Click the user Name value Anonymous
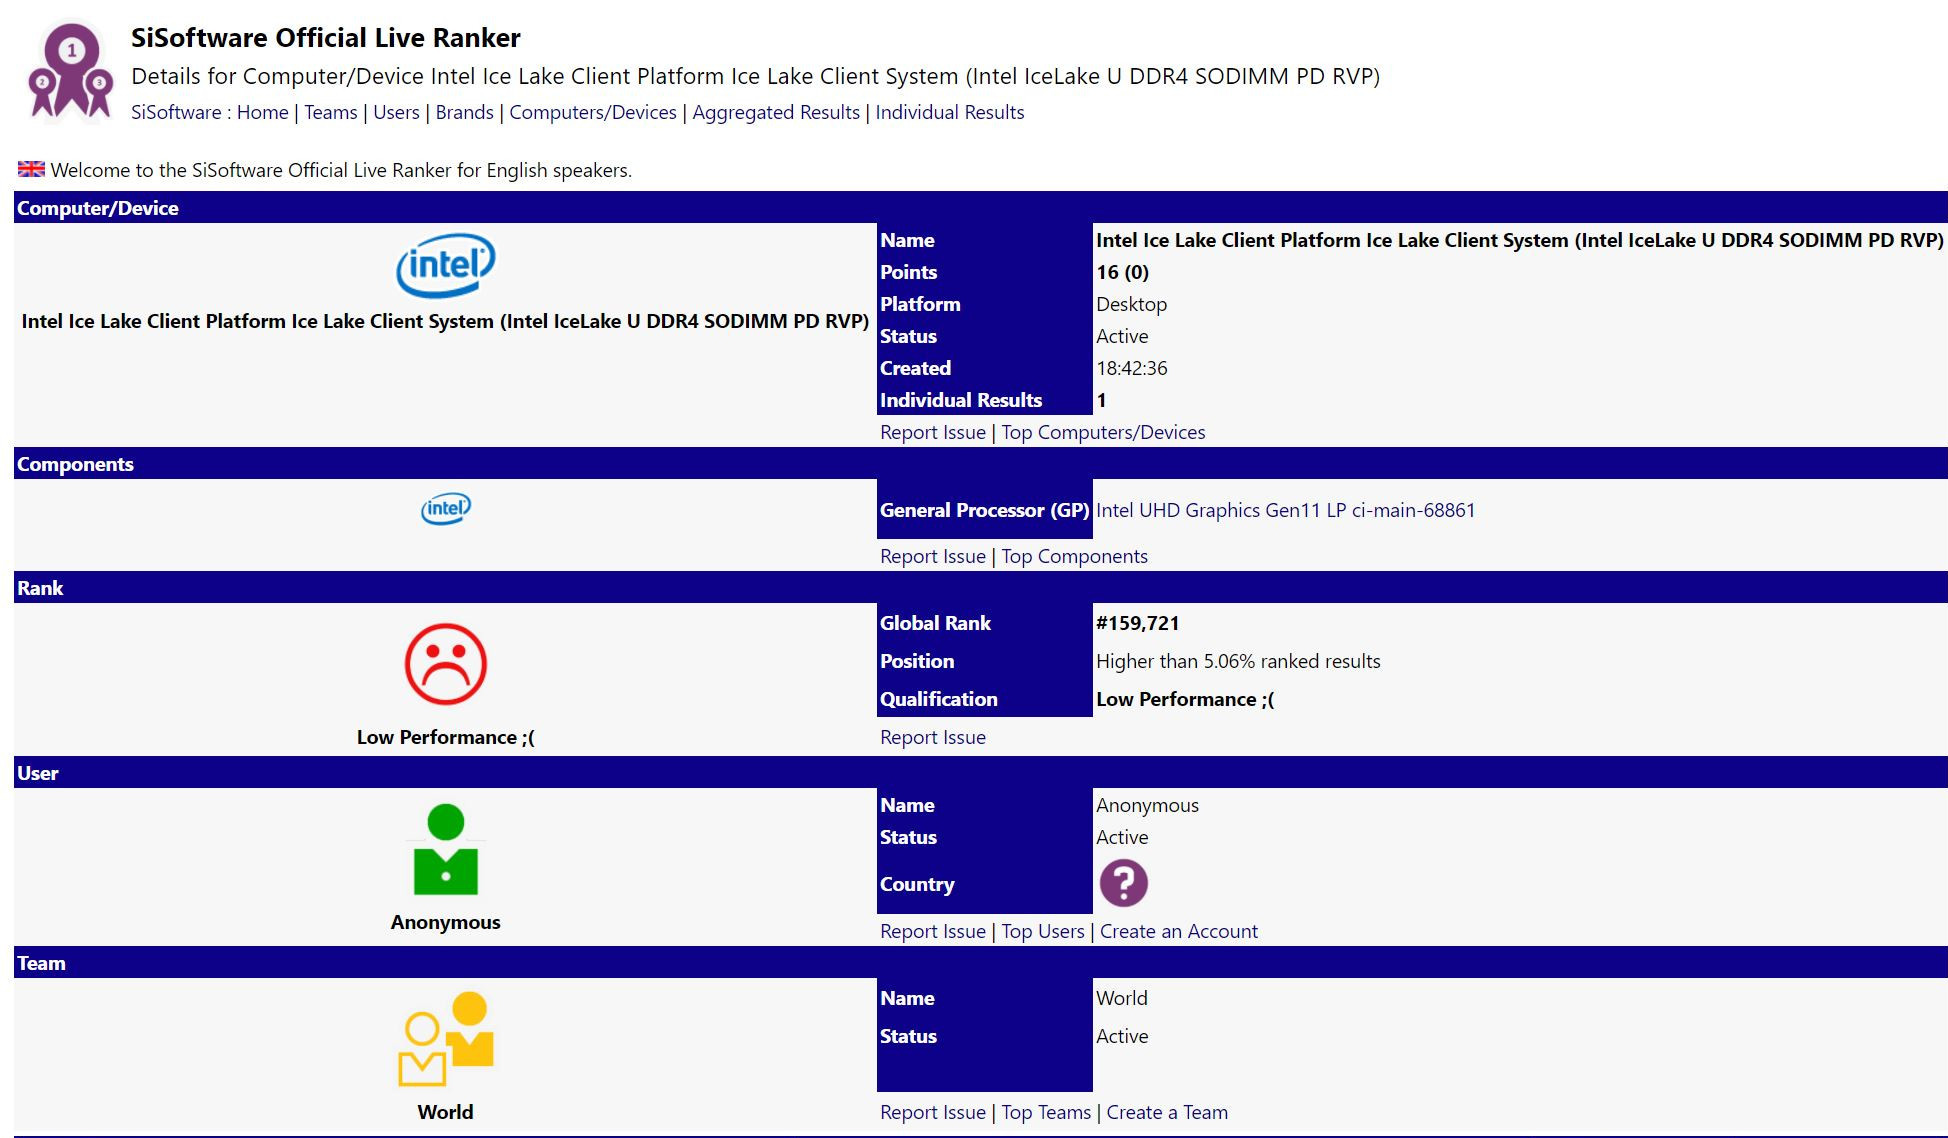 [1147, 805]
